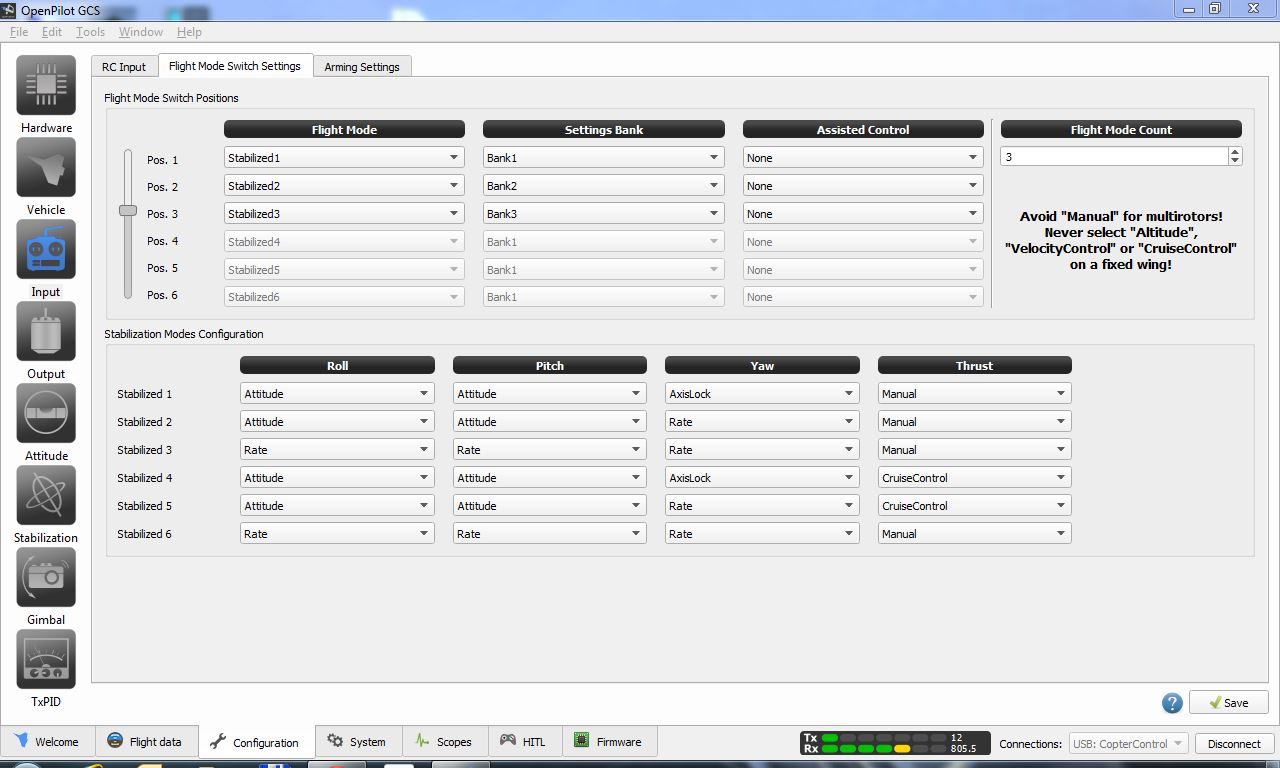Image resolution: width=1280 pixels, height=768 pixels.
Task: Click the Flight Mode column header
Action: [x=344, y=129]
